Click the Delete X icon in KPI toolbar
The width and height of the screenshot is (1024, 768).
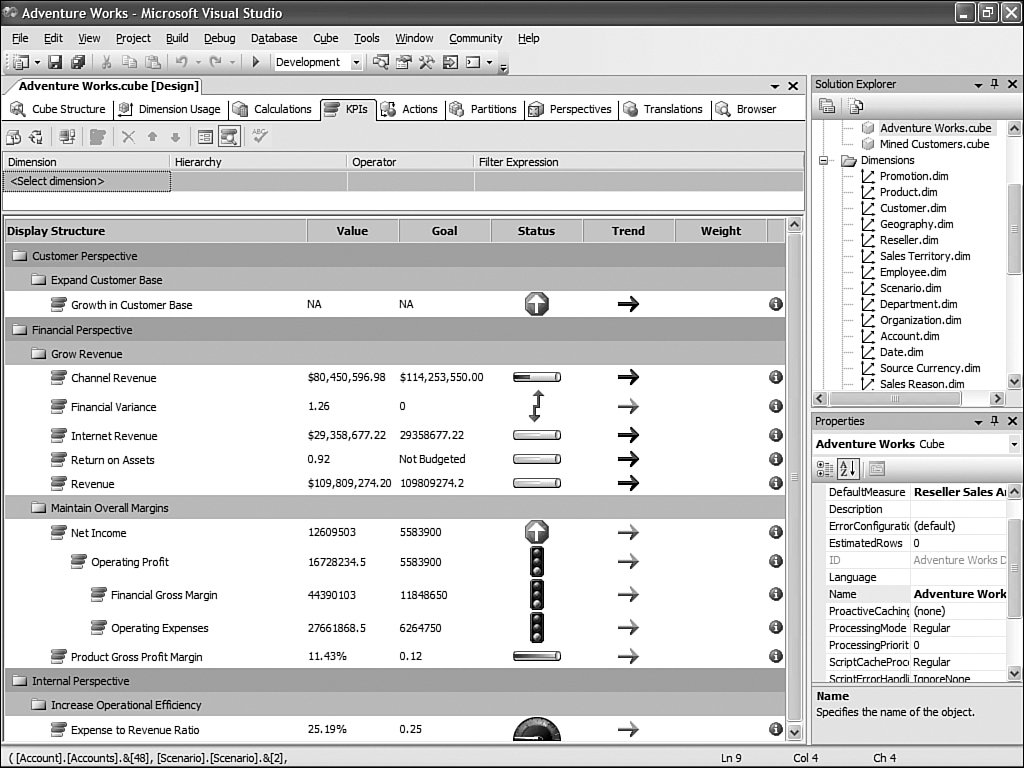pos(129,136)
